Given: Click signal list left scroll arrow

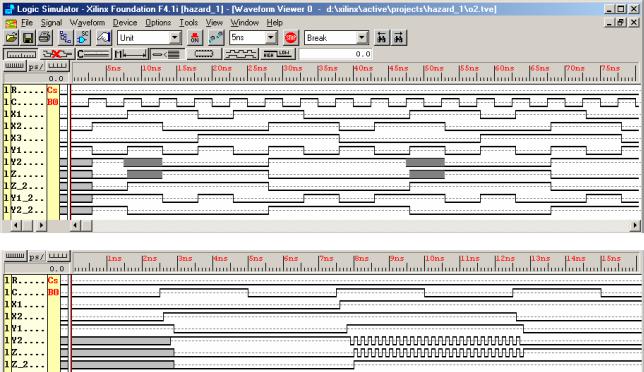Looking at the screenshot, I should coord(16,225).
